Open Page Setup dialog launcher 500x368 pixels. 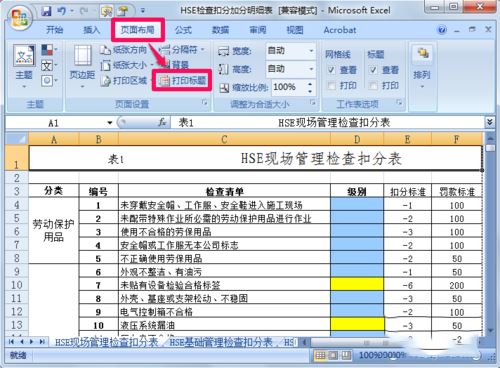point(205,103)
